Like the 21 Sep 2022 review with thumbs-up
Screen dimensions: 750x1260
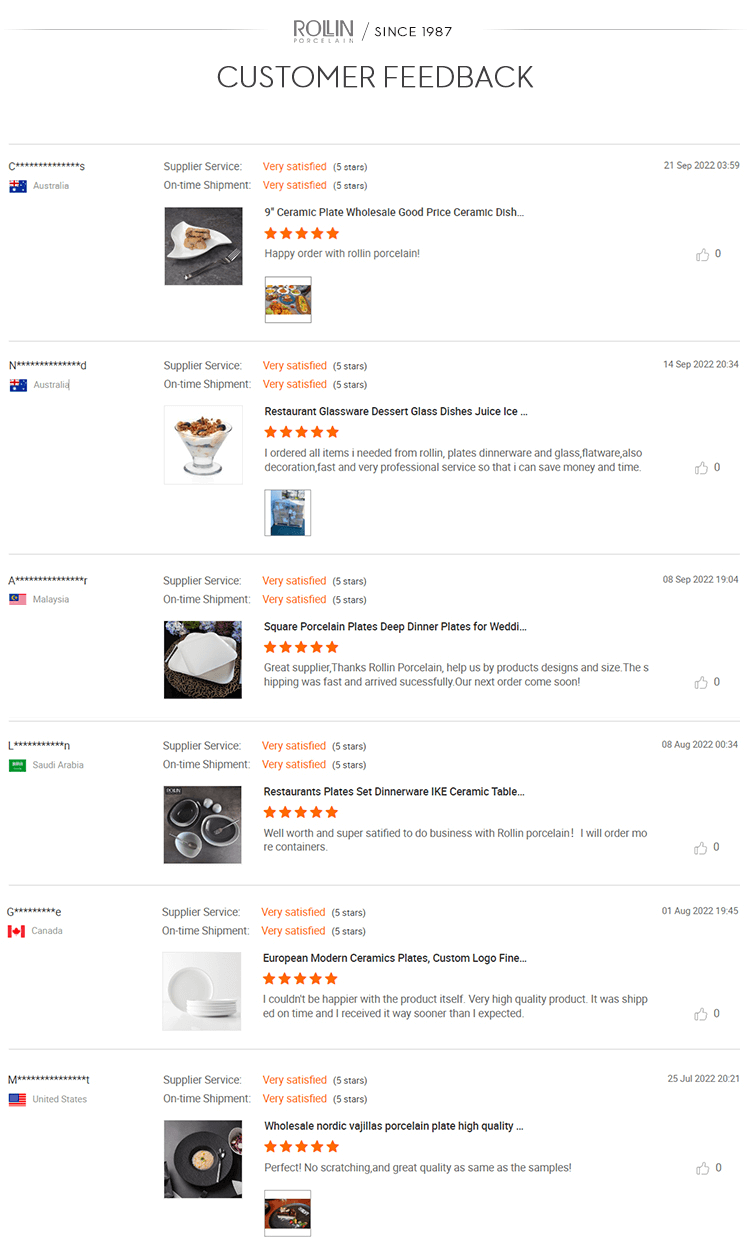(702, 255)
